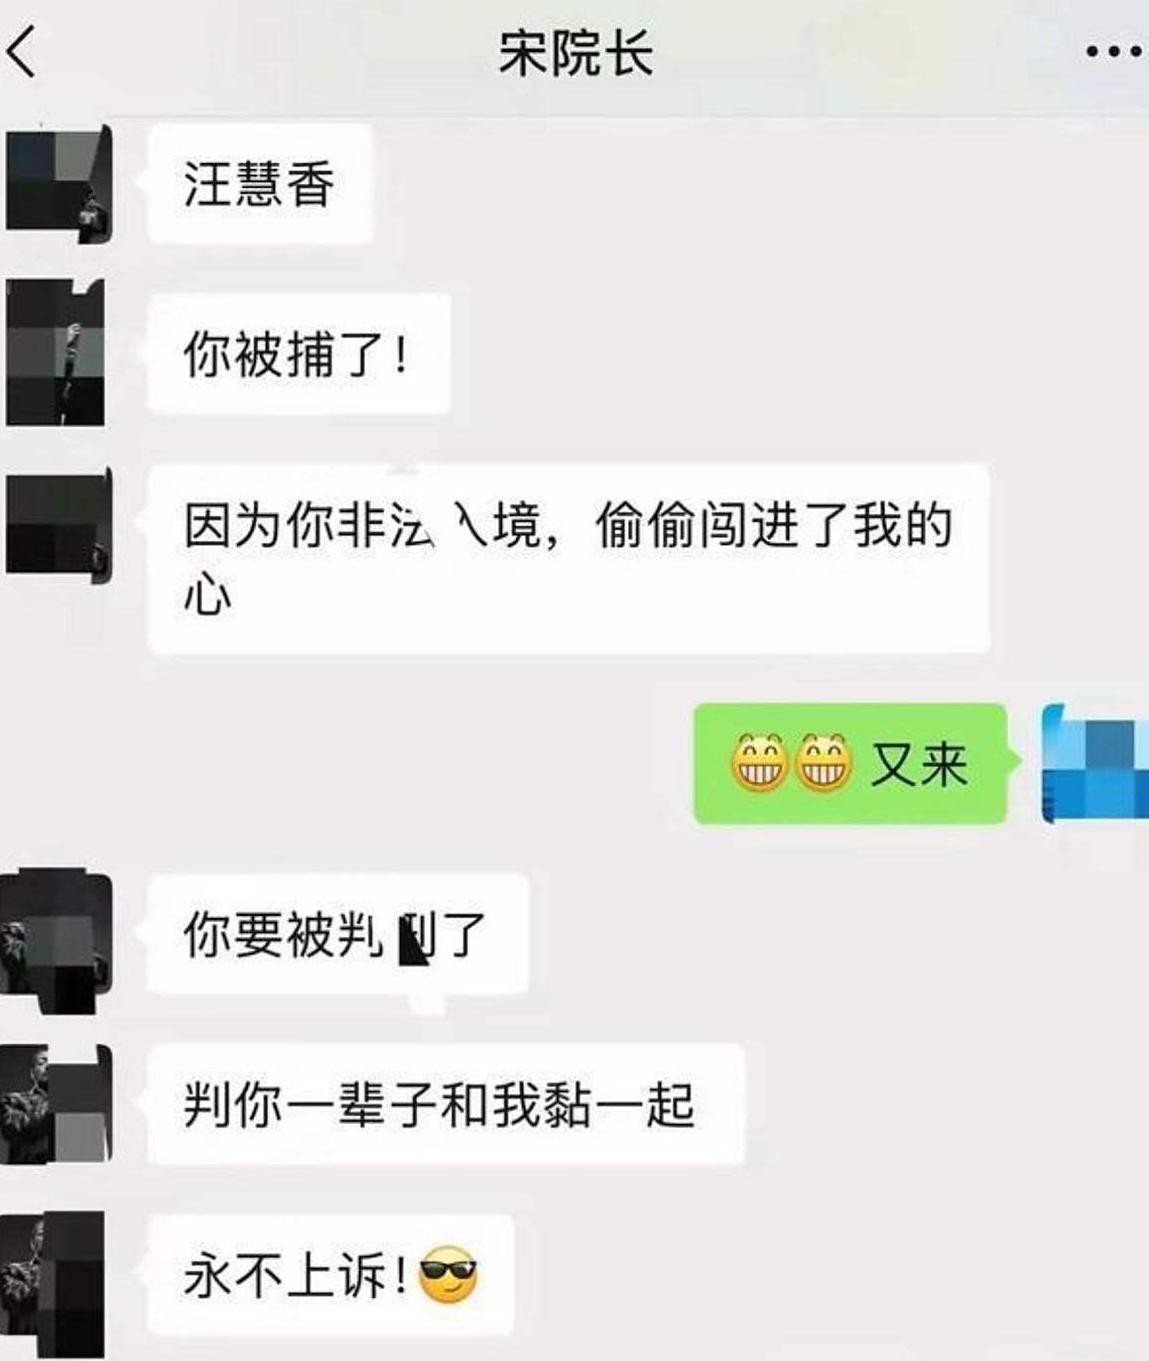Screen dimensions: 1149x1361
Task: Select the 你要被判刑了 message bubble
Action: [338, 935]
